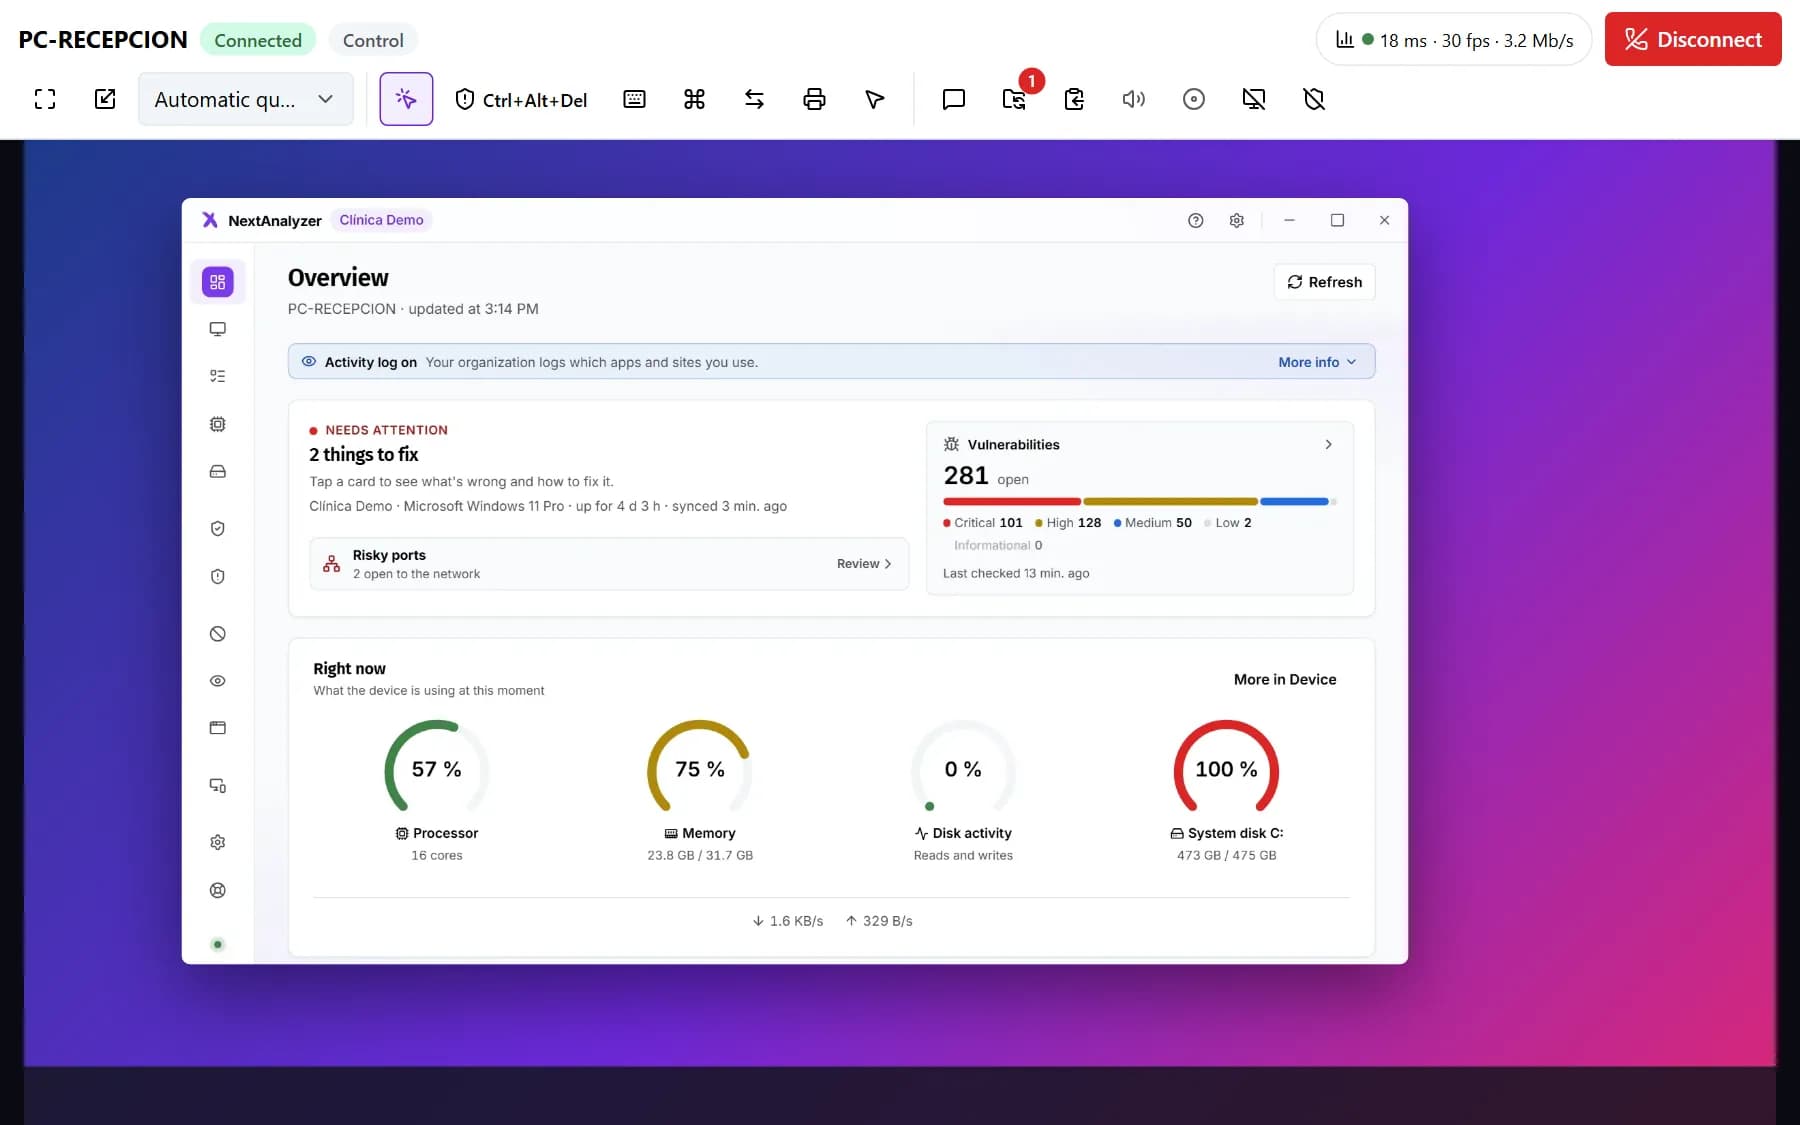Open the eye activity sidebar icon
The width and height of the screenshot is (1800, 1125).
click(x=218, y=681)
